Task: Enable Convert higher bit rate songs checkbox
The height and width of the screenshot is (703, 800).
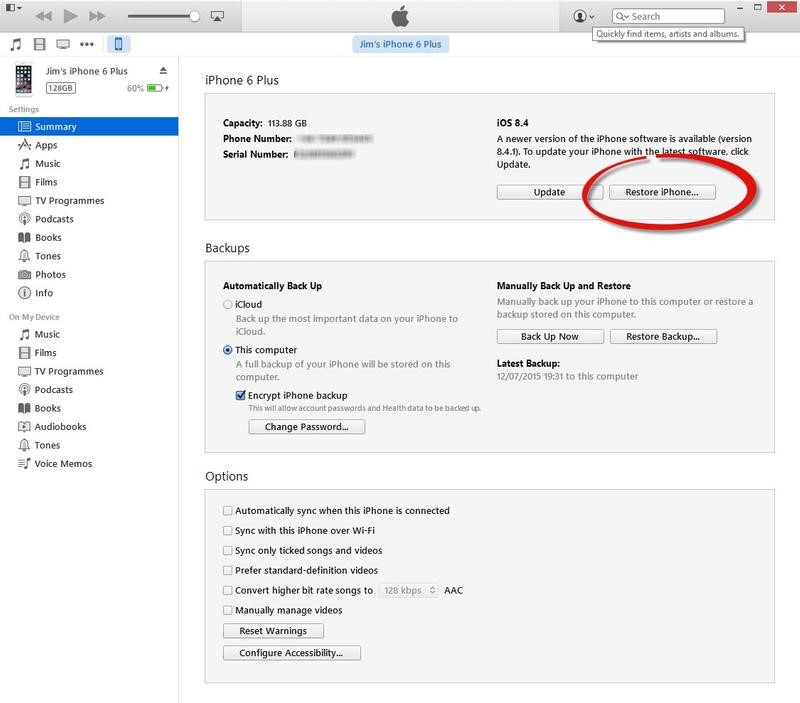Action: pos(228,590)
